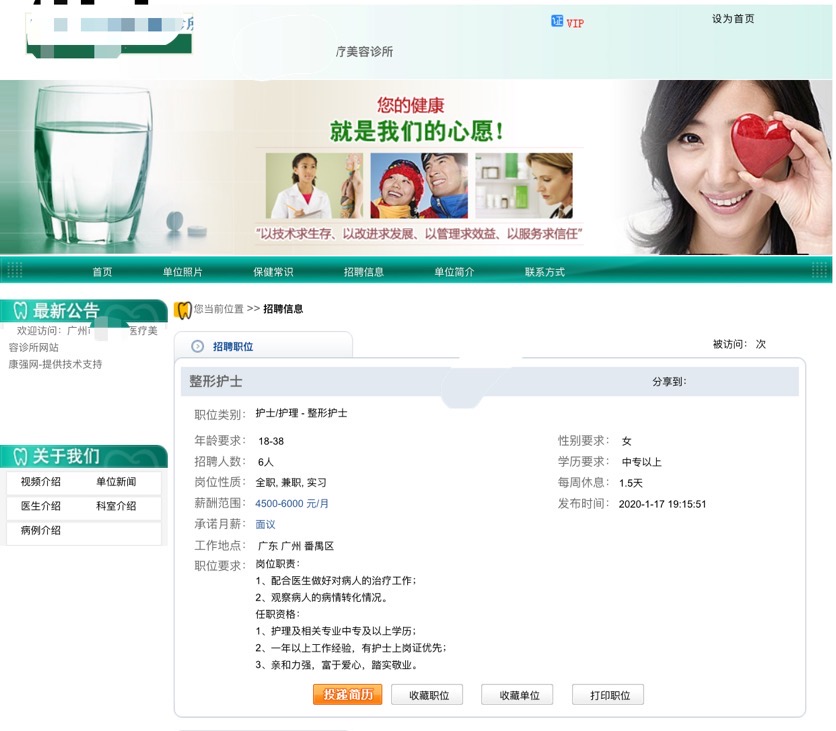The height and width of the screenshot is (731, 836).
Task: Select 招聘信息 in the navigation bar
Action: point(363,272)
